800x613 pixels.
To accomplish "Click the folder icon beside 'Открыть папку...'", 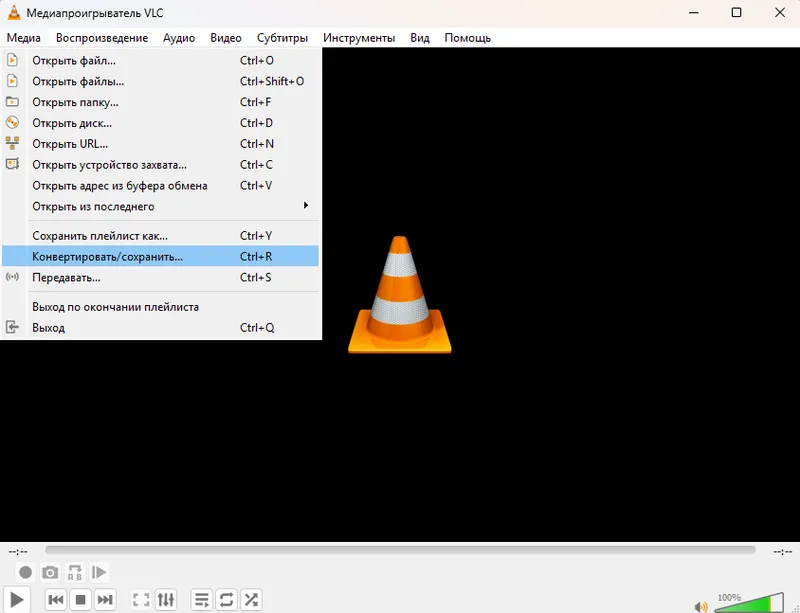I will click(x=12, y=102).
